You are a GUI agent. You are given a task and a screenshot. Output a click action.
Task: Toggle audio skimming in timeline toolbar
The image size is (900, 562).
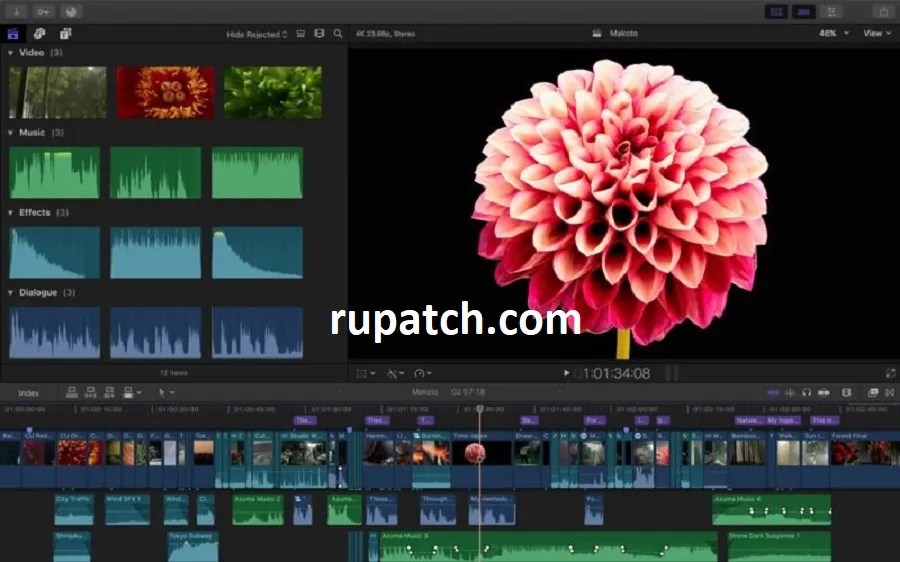[790, 393]
